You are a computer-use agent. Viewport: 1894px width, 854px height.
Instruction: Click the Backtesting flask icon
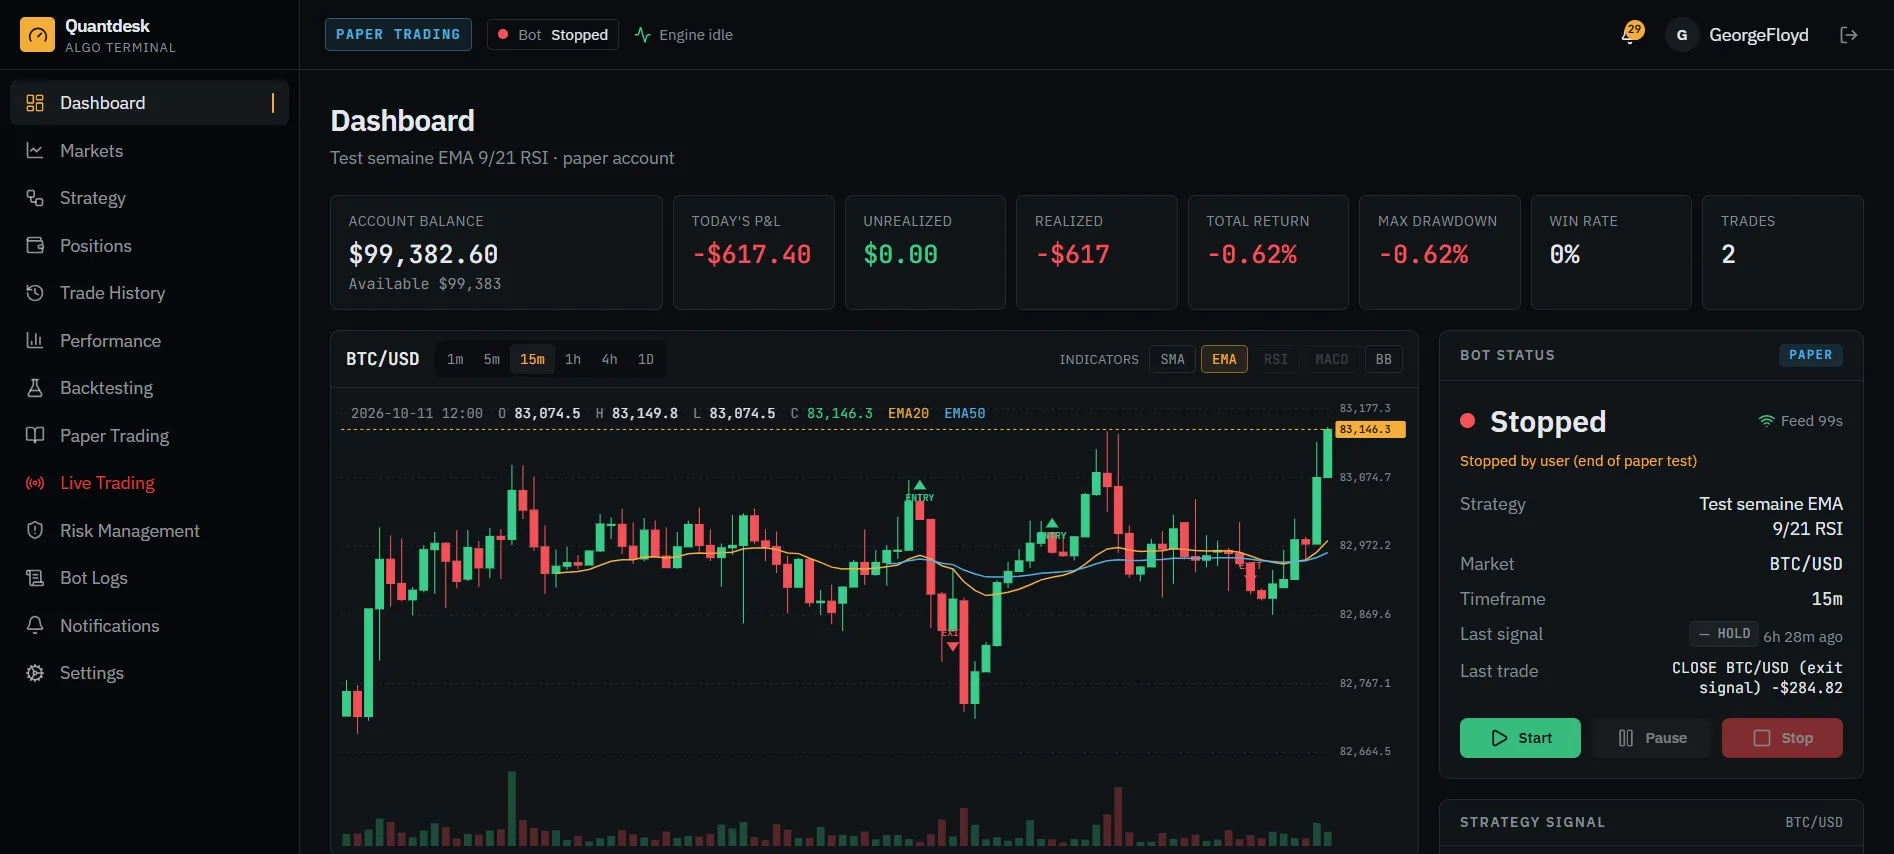(35, 388)
